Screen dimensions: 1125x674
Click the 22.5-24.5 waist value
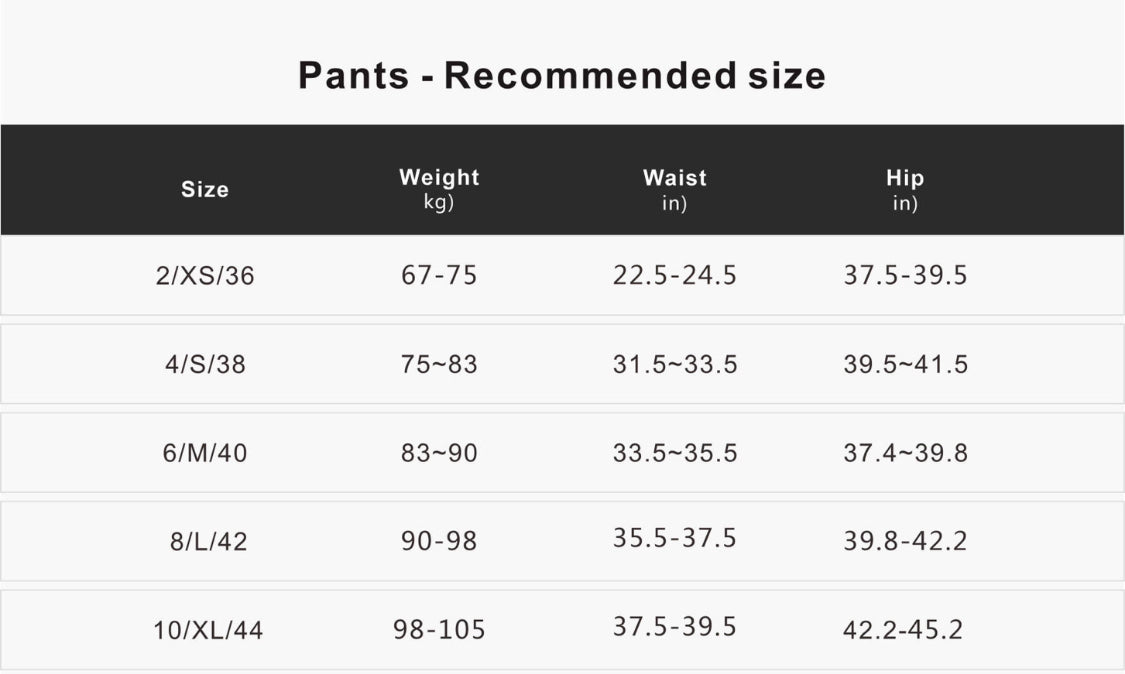tap(675, 275)
